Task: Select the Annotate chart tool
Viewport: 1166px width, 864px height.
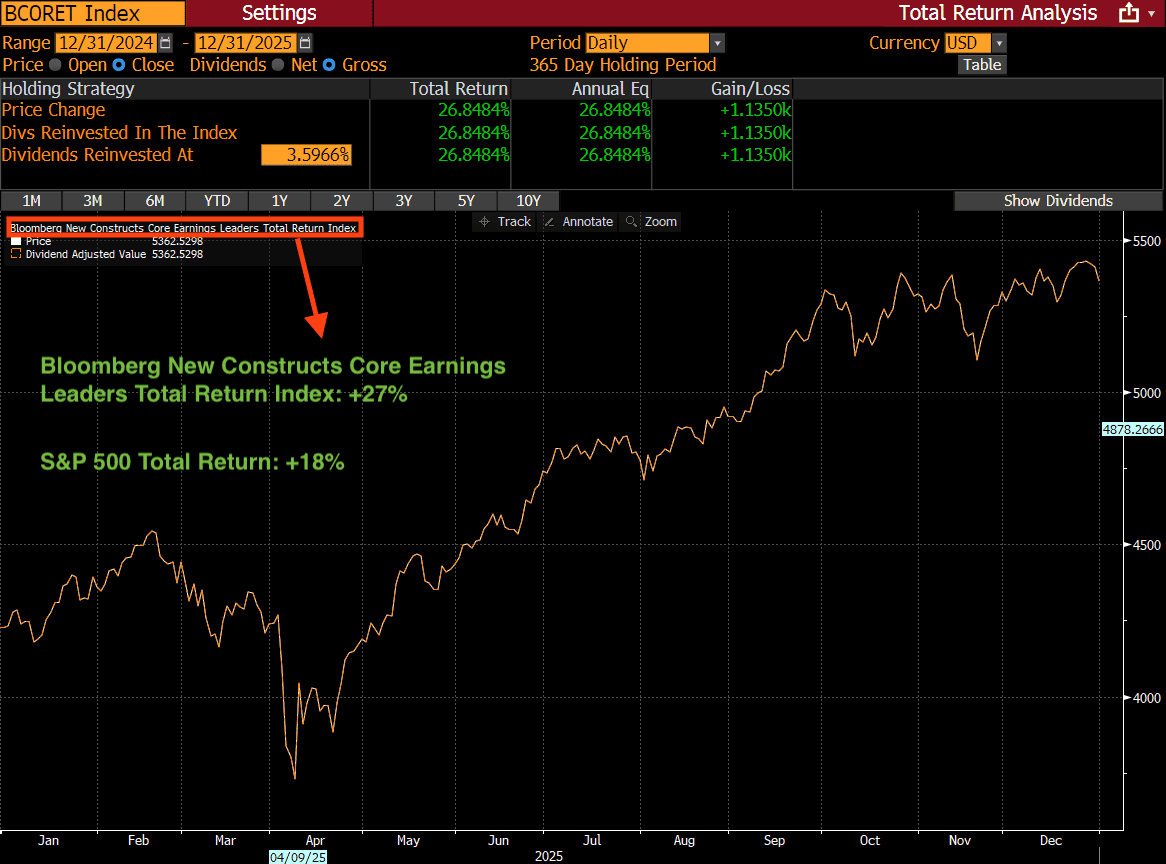Action: [x=578, y=222]
